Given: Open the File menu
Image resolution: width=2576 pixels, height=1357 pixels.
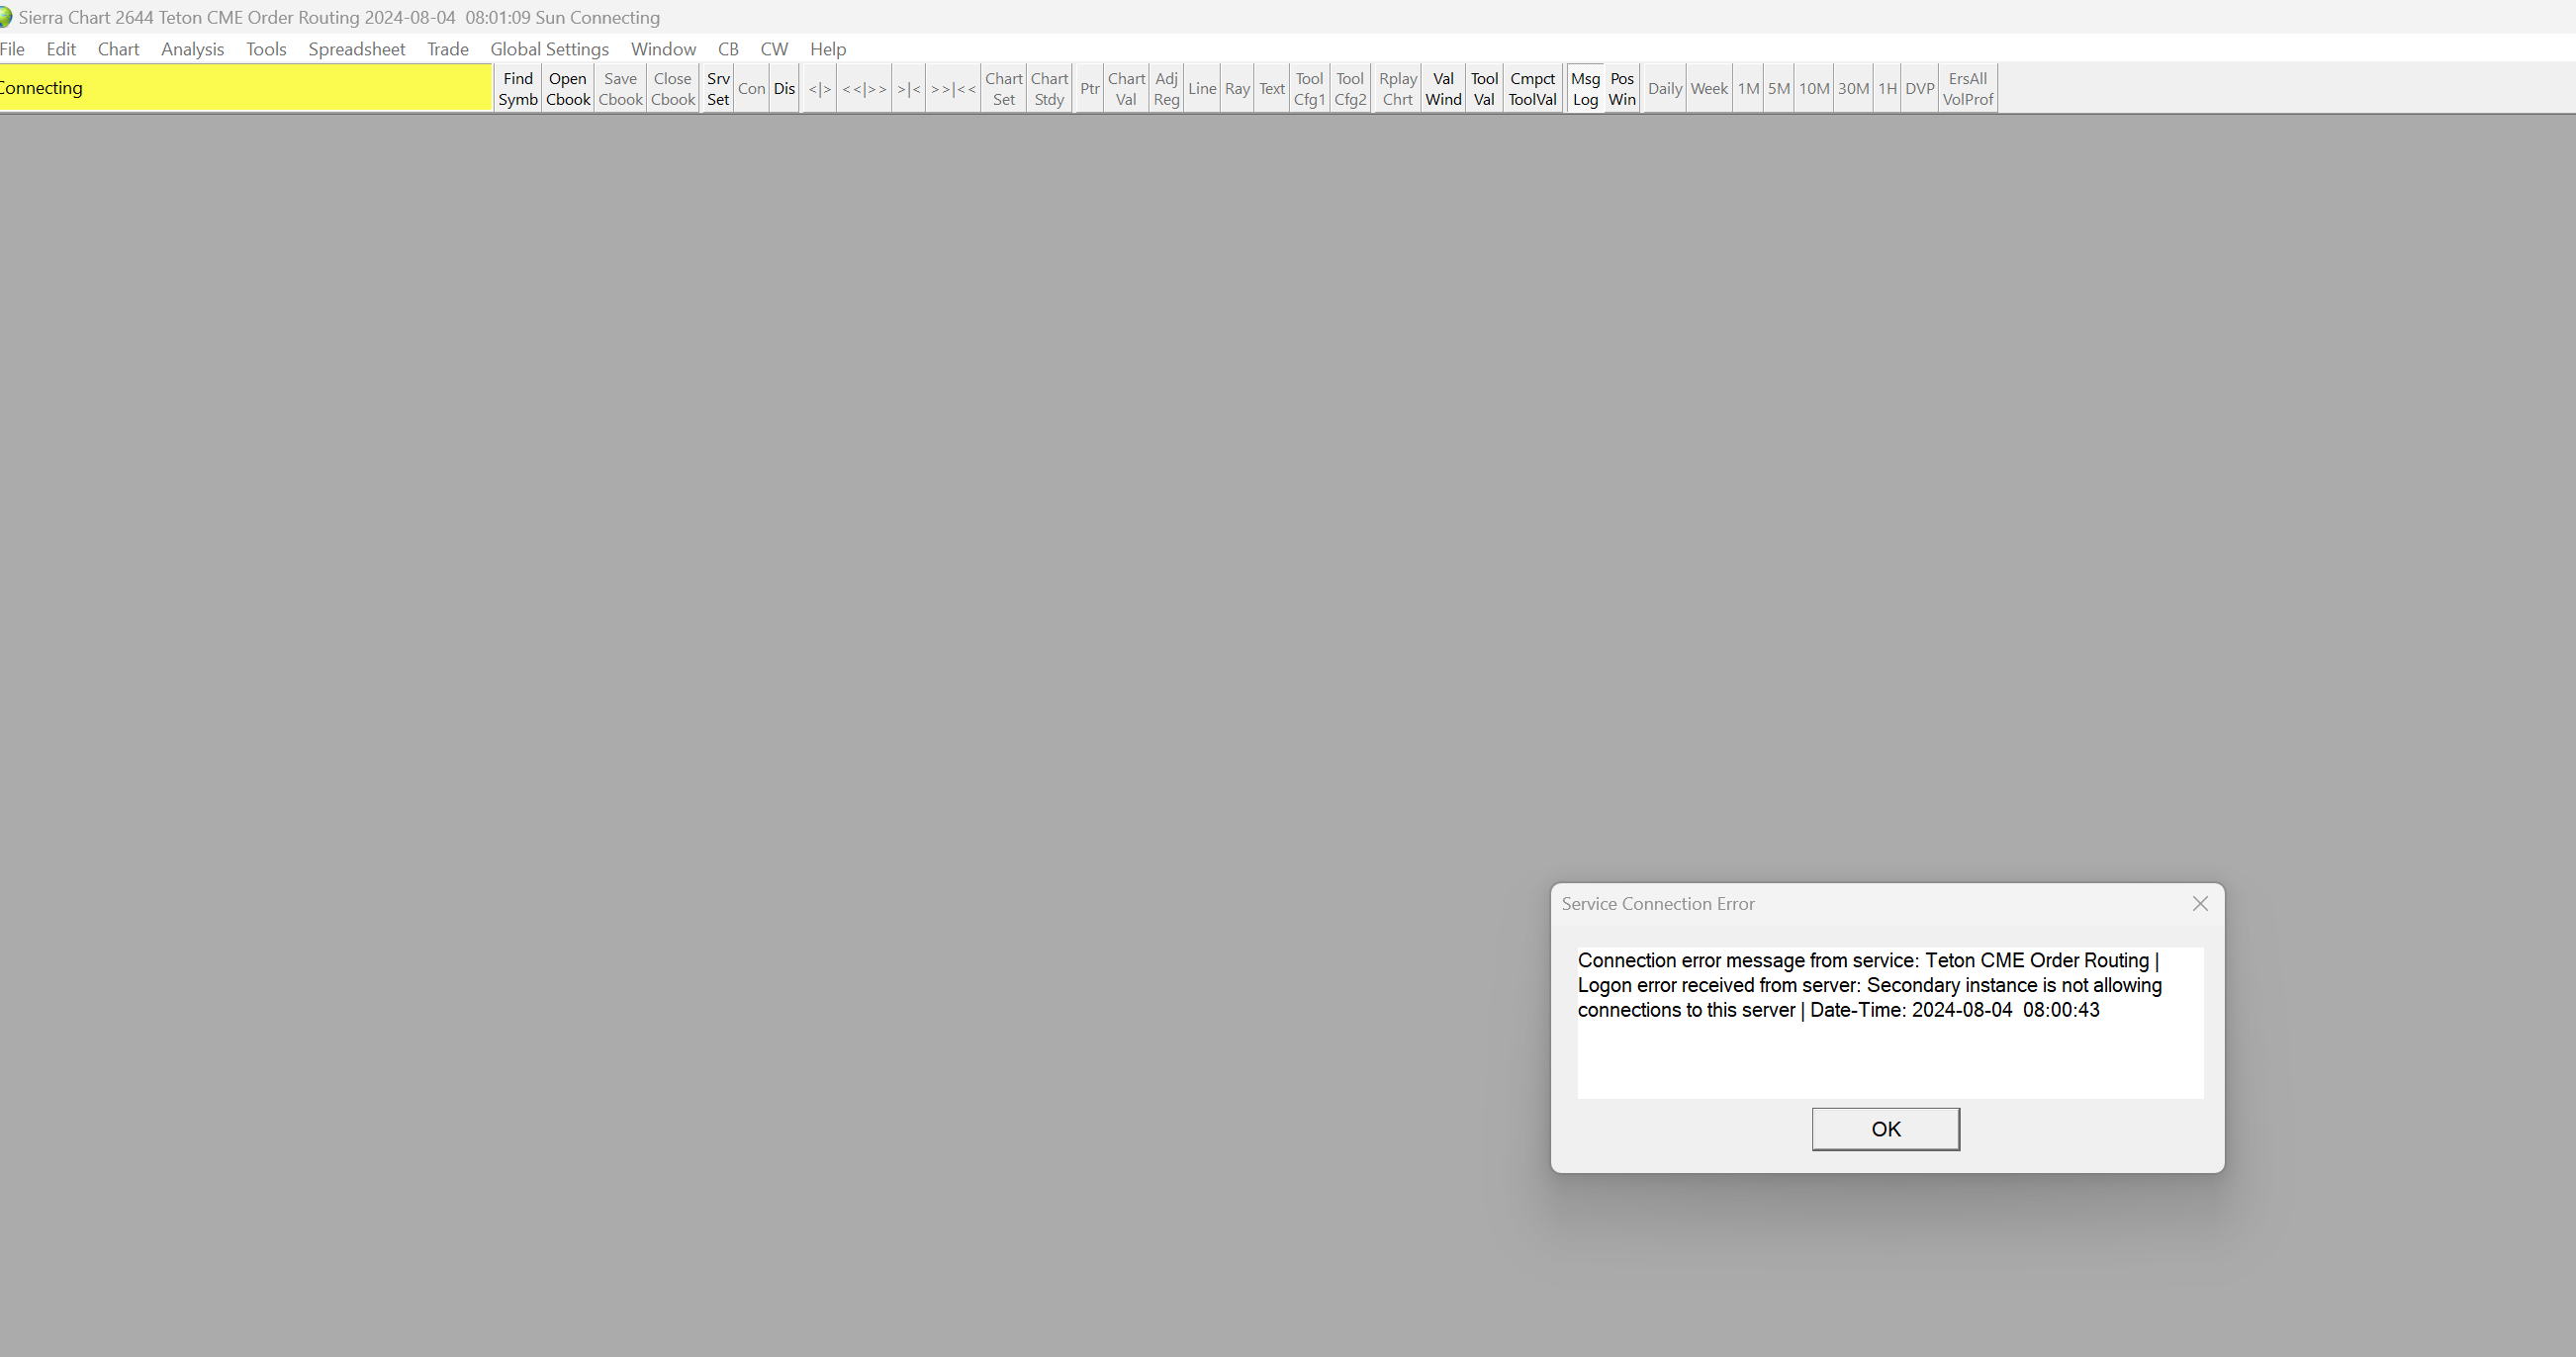Looking at the screenshot, I should click(x=12, y=49).
